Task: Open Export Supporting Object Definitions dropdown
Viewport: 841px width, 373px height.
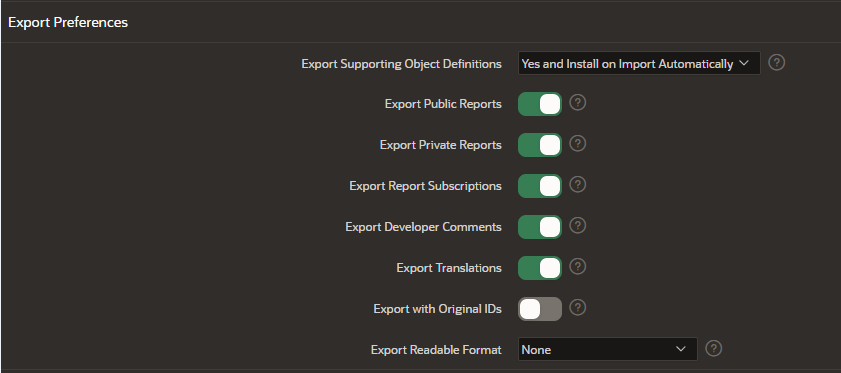Action: pyautogui.click(x=639, y=63)
